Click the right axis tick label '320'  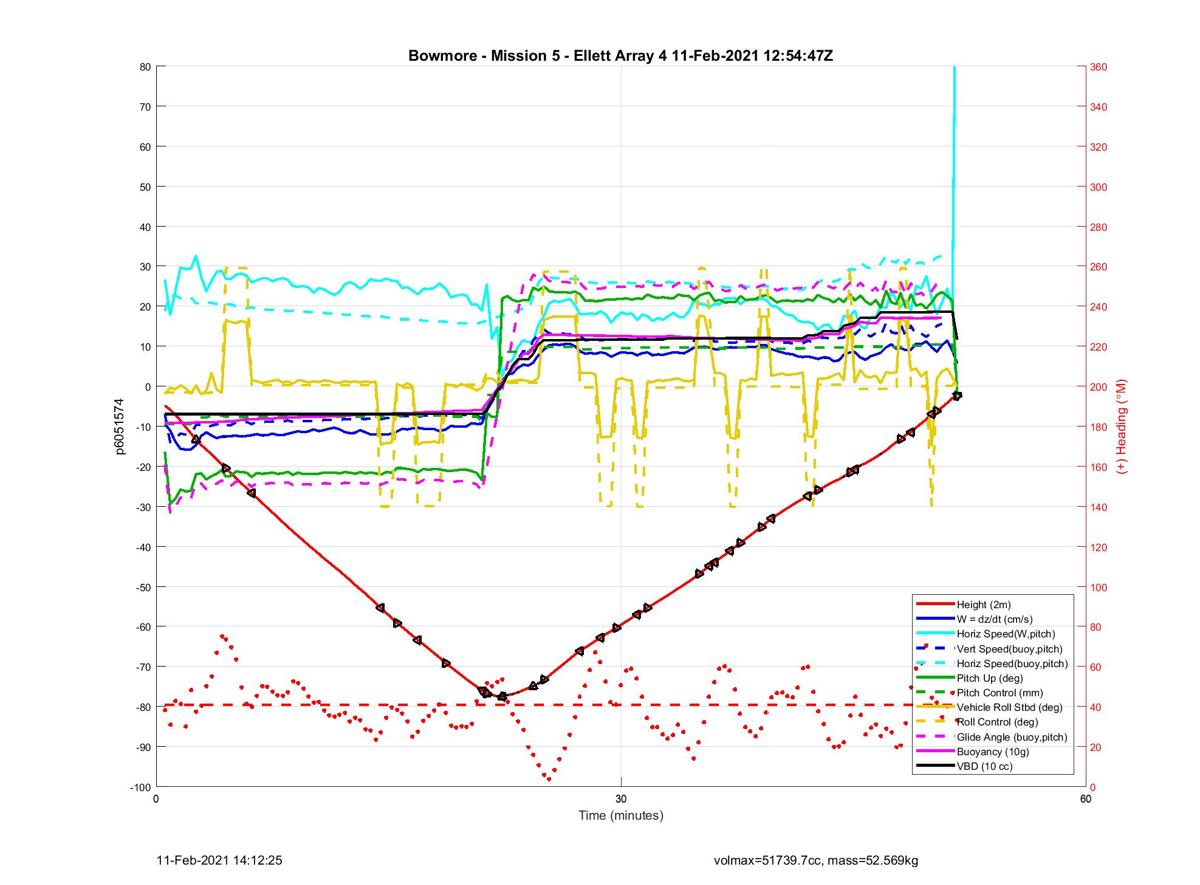(1100, 147)
